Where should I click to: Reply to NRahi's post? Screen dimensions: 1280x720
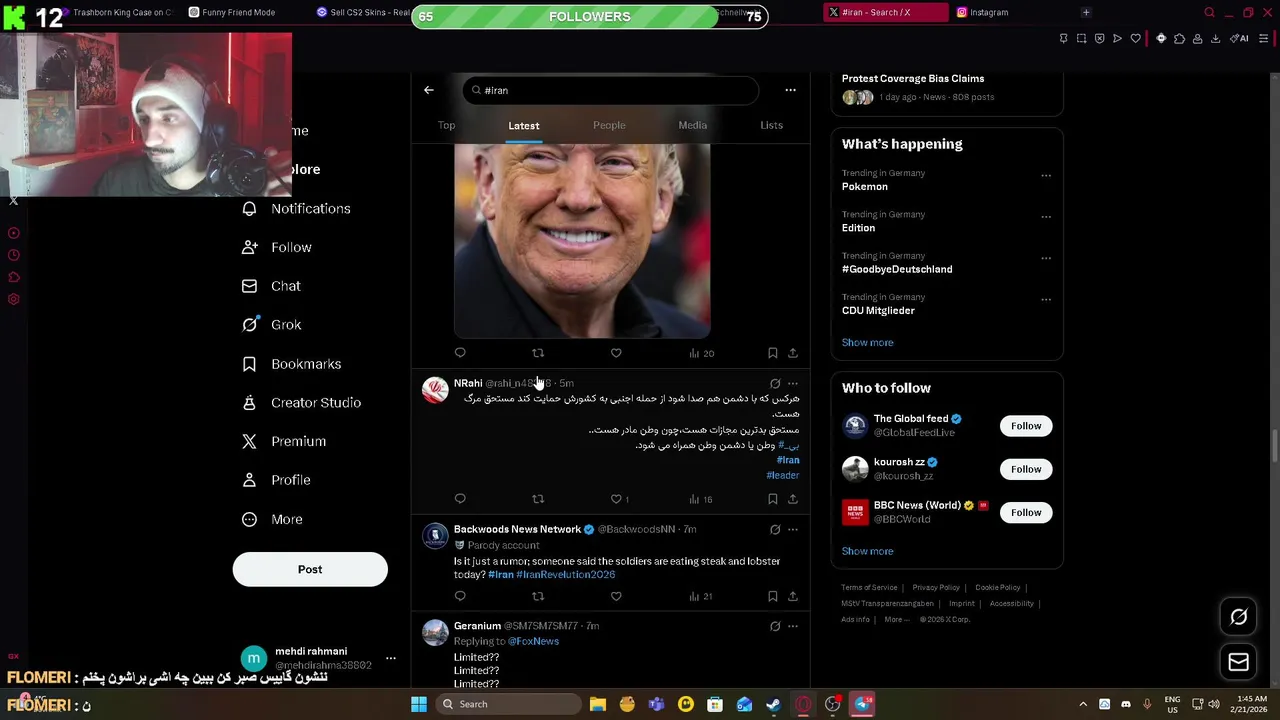(460, 498)
